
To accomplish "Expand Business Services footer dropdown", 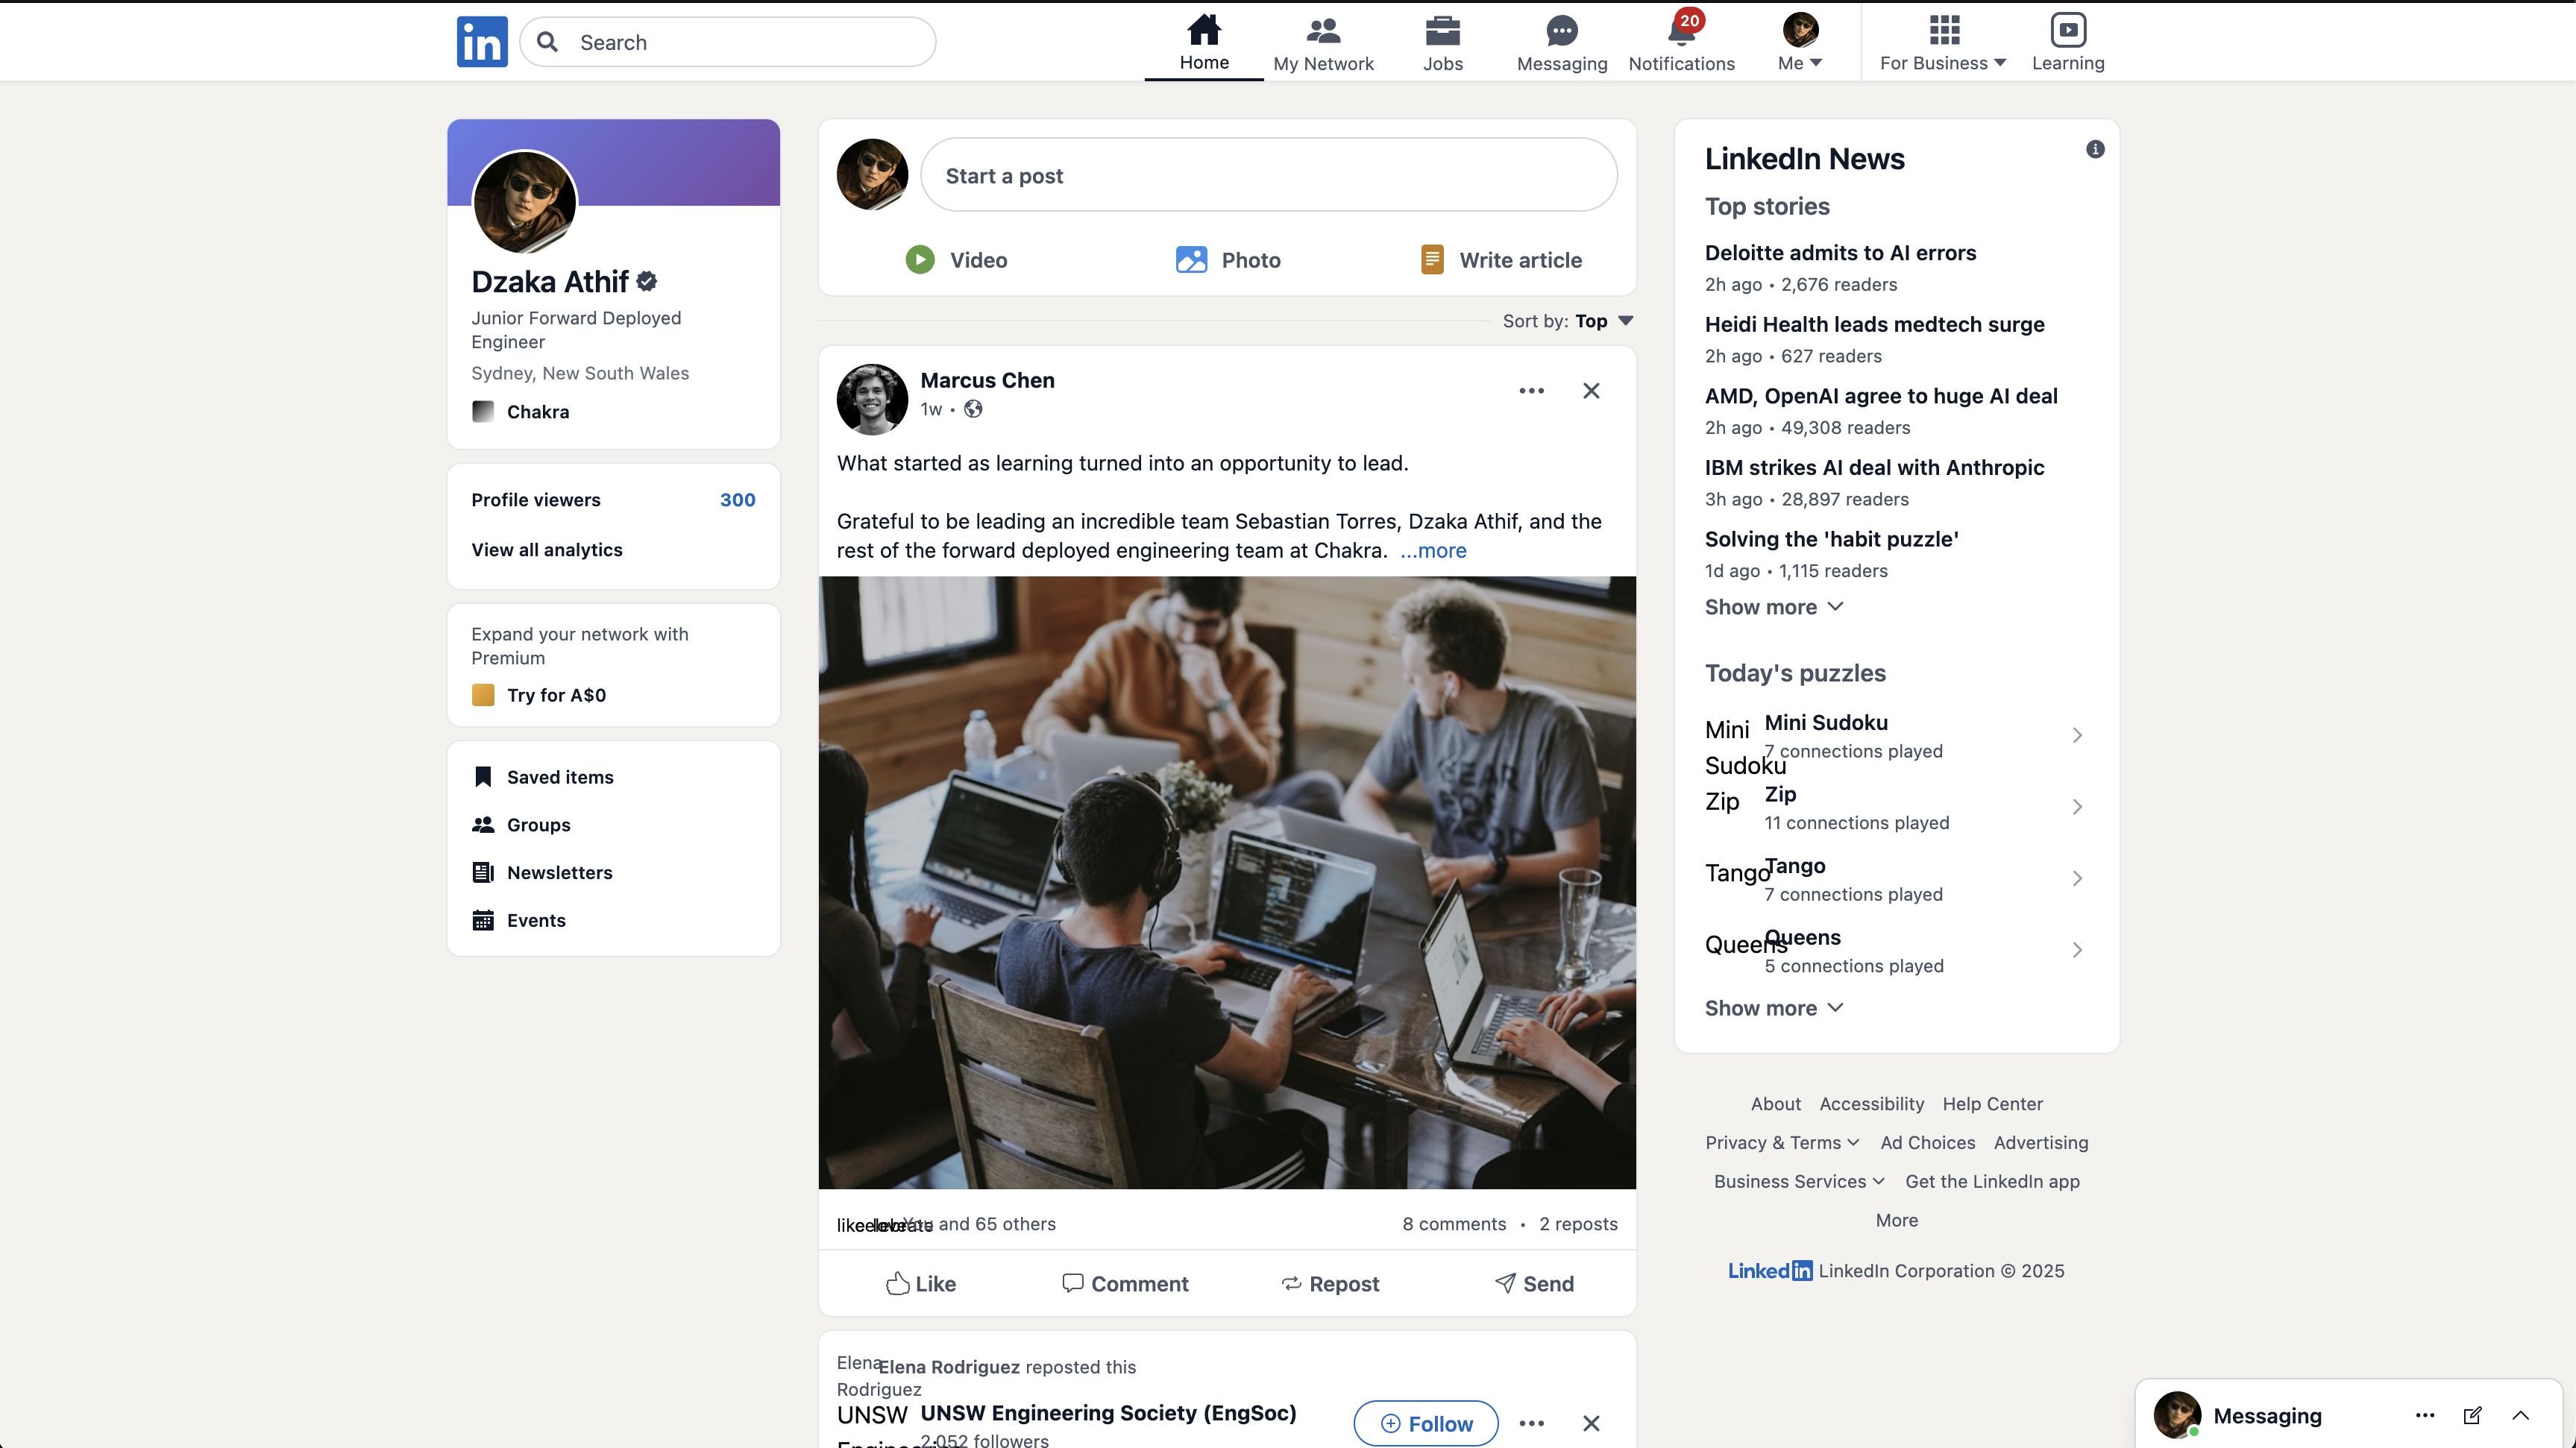I will pos(1799,1182).
